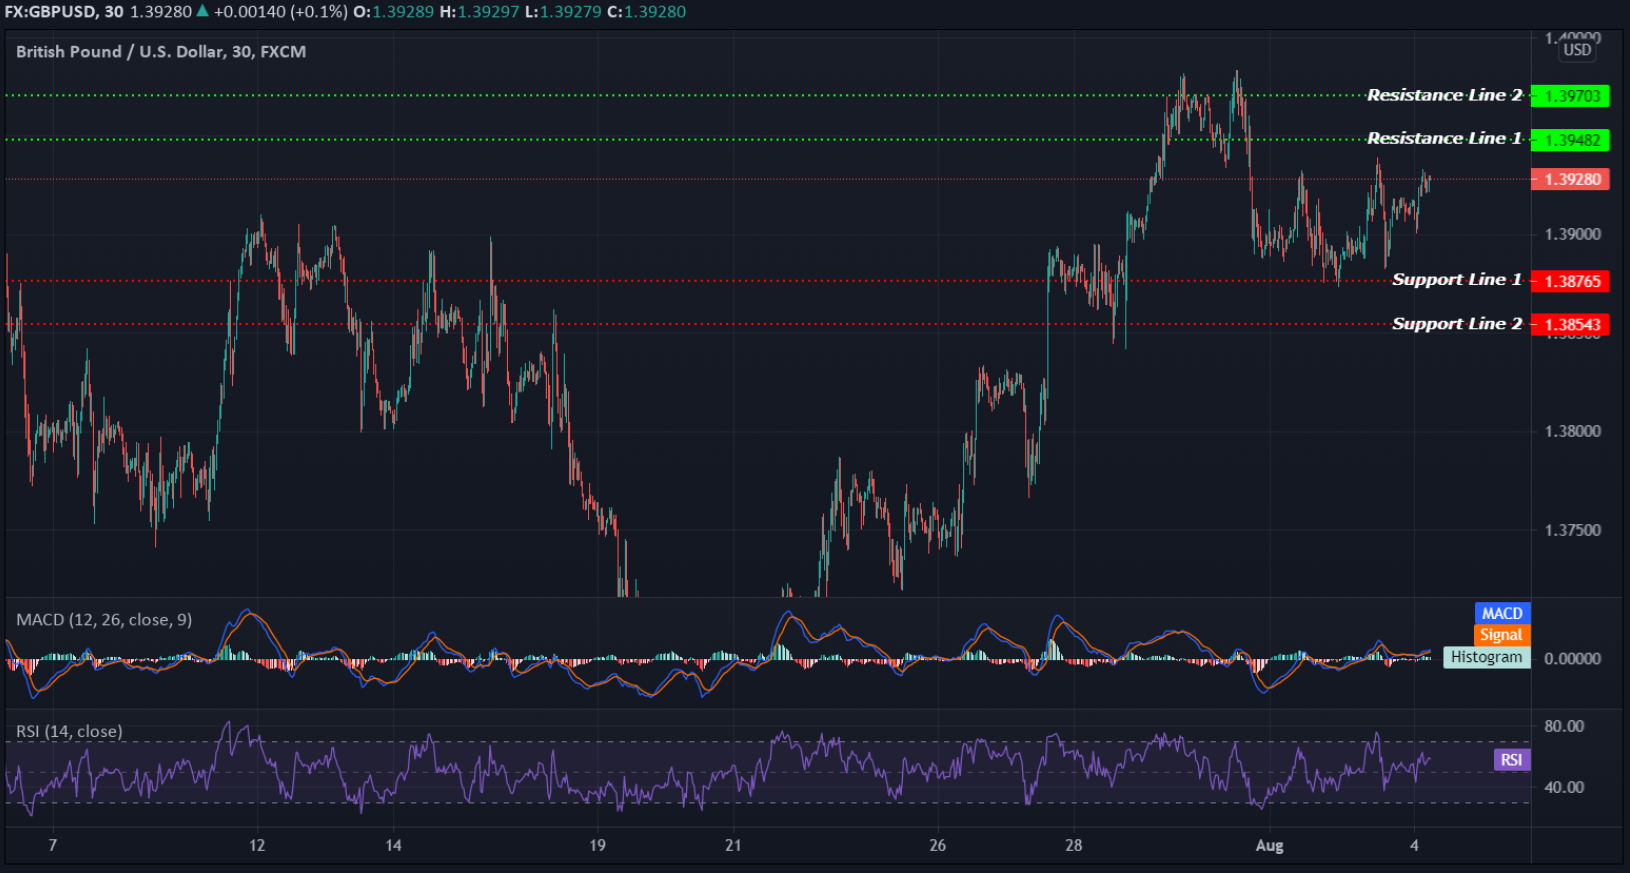The height and width of the screenshot is (873, 1630).
Task: Click the blue MACD legend label
Action: tap(1502, 613)
